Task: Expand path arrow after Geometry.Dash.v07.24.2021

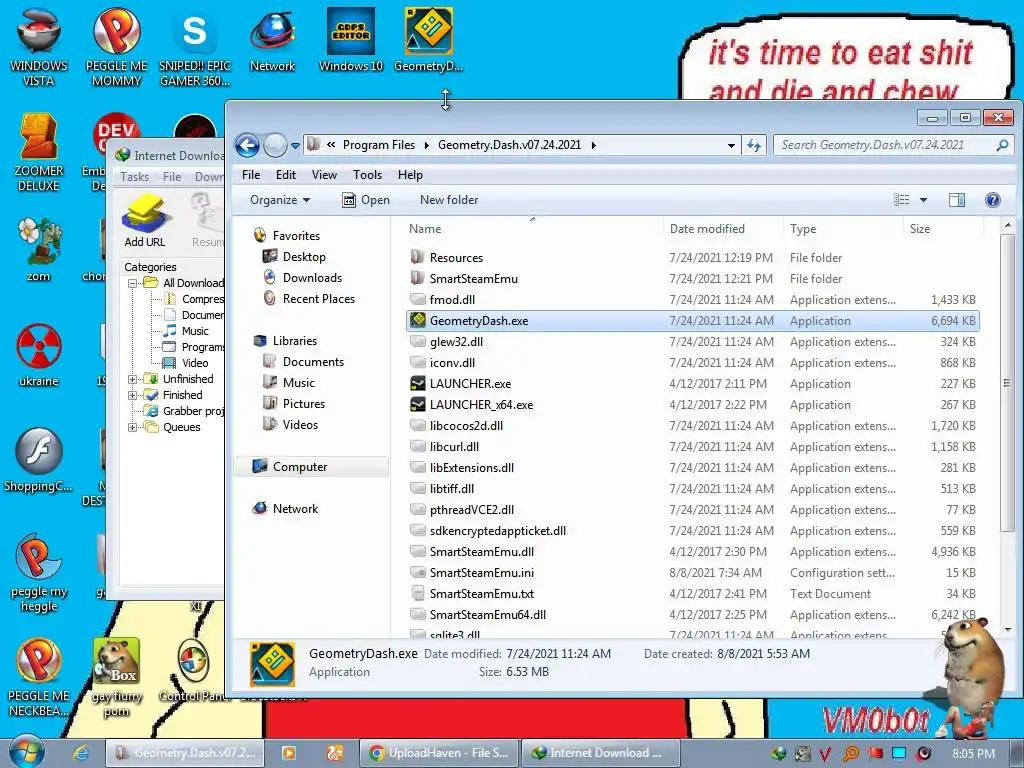Action: pyautogui.click(x=593, y=145)
